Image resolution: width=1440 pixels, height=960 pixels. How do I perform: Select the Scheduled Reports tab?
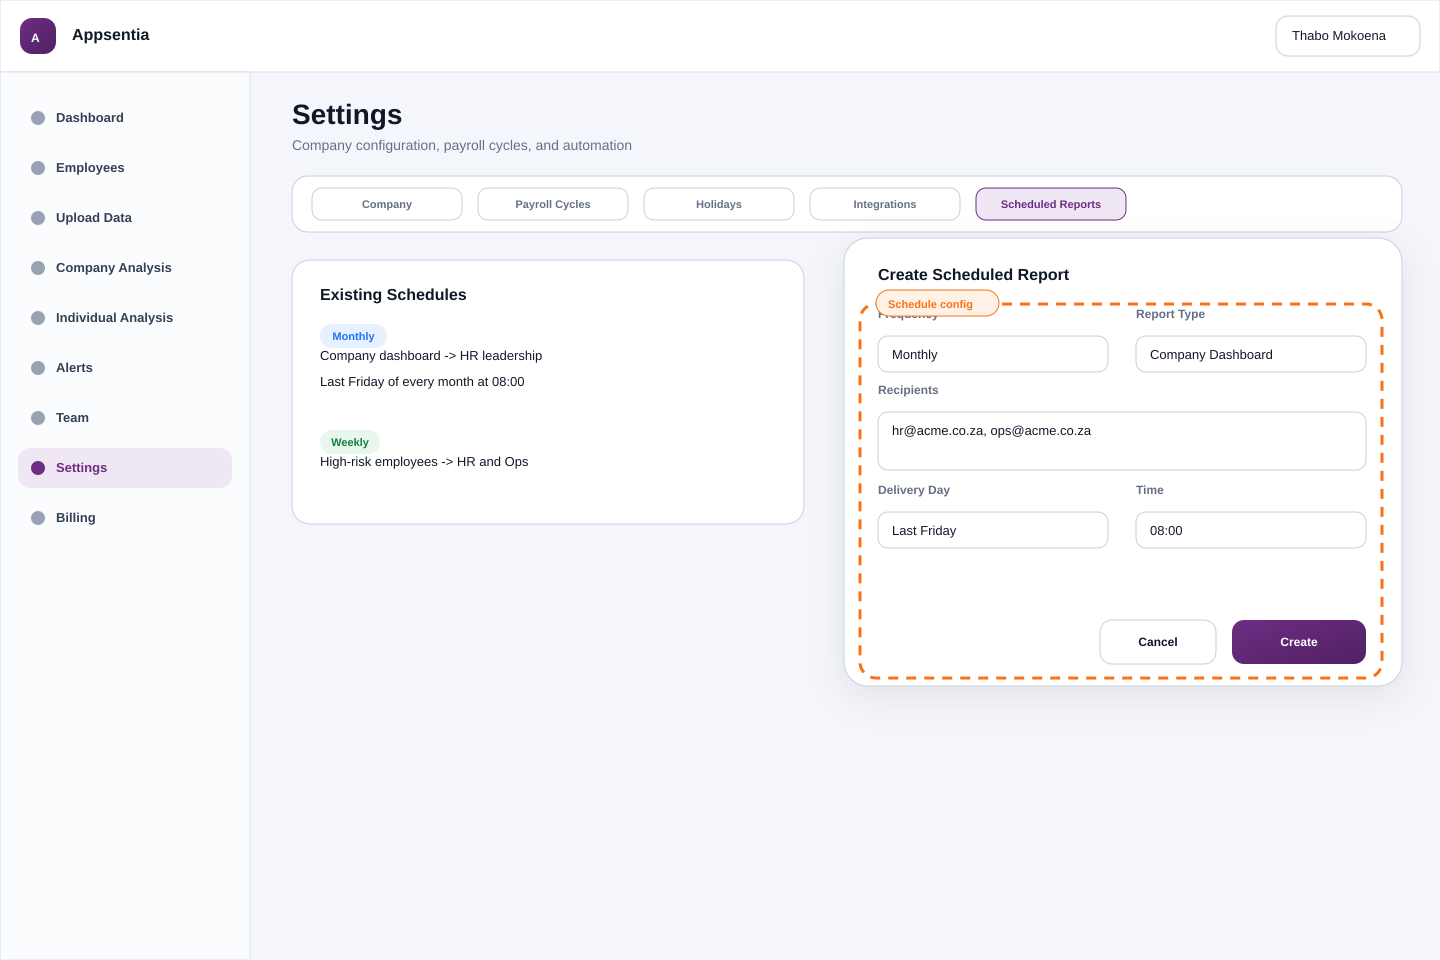click(1051, 204)
